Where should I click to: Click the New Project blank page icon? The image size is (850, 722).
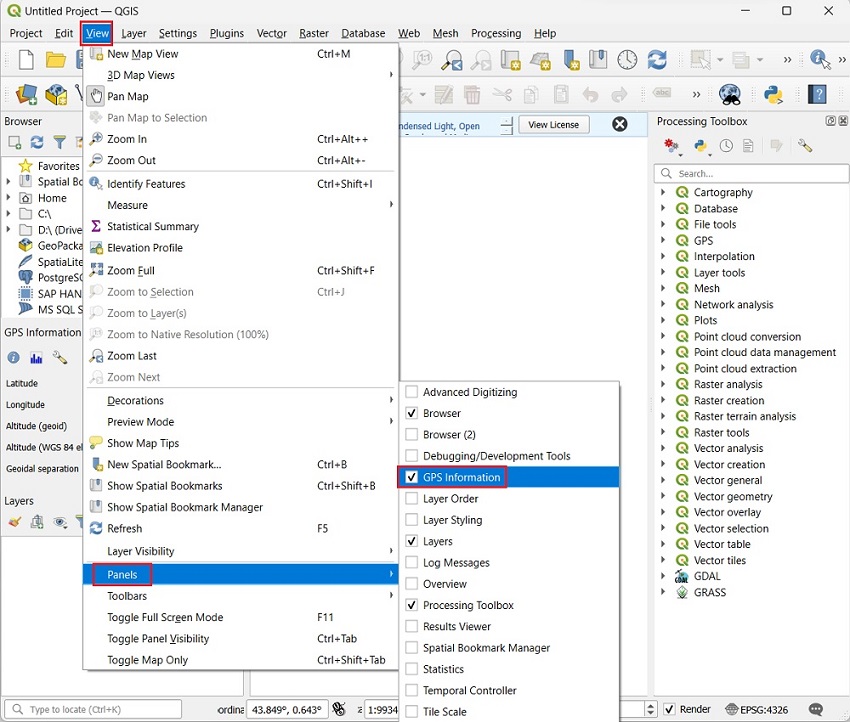pyautogui.click(x=26, y=60)
